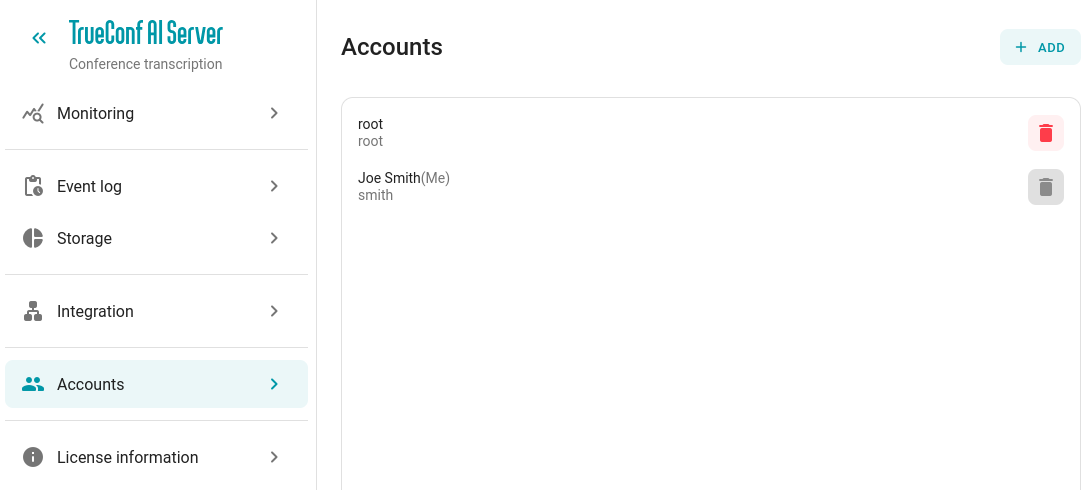Click the Storage pie chart icon

(x=33, y=238)
